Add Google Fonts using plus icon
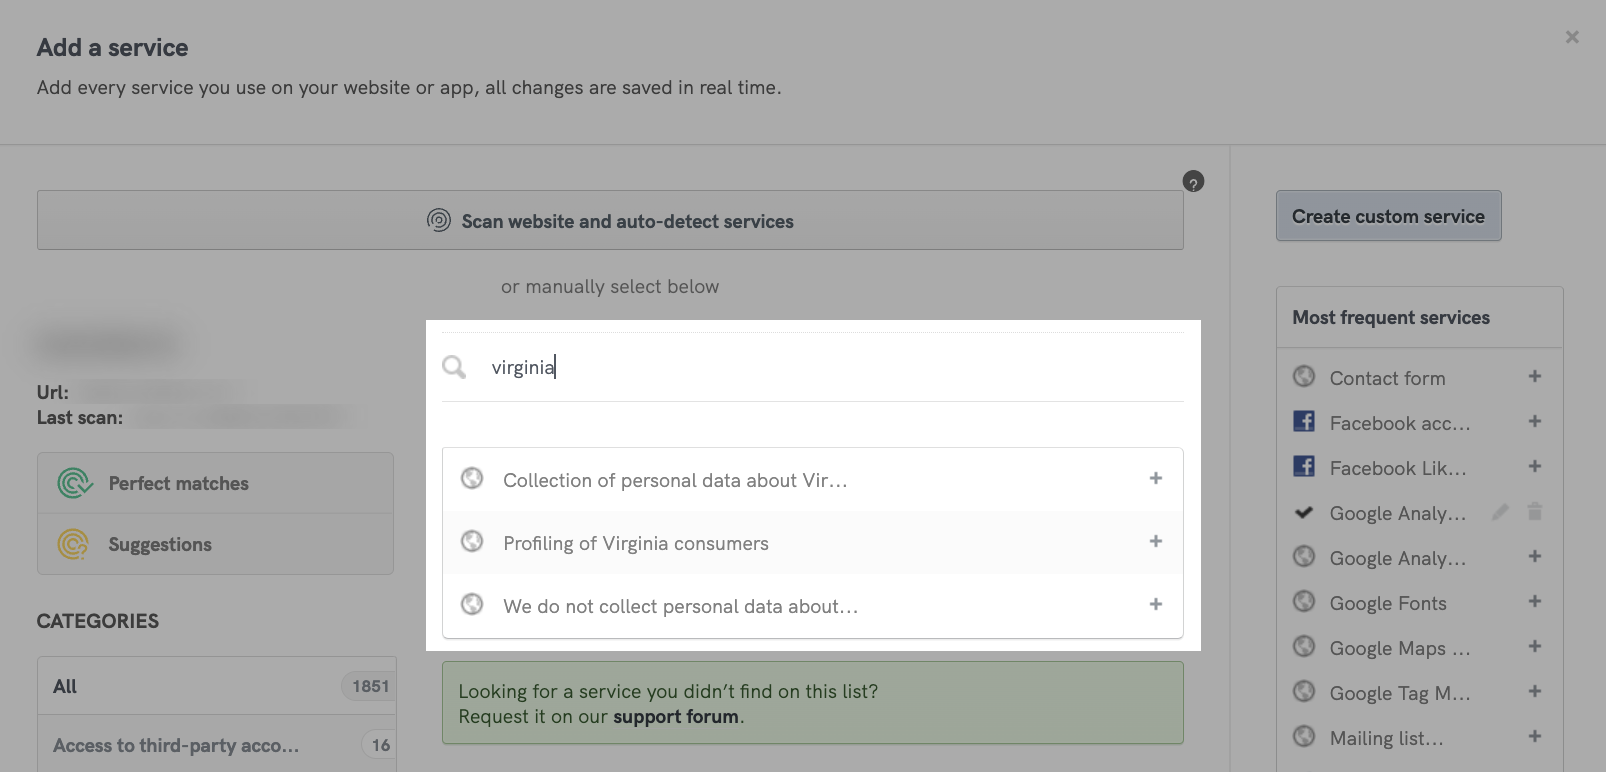Viewport: 1606px width, 772px height. 1534,602
